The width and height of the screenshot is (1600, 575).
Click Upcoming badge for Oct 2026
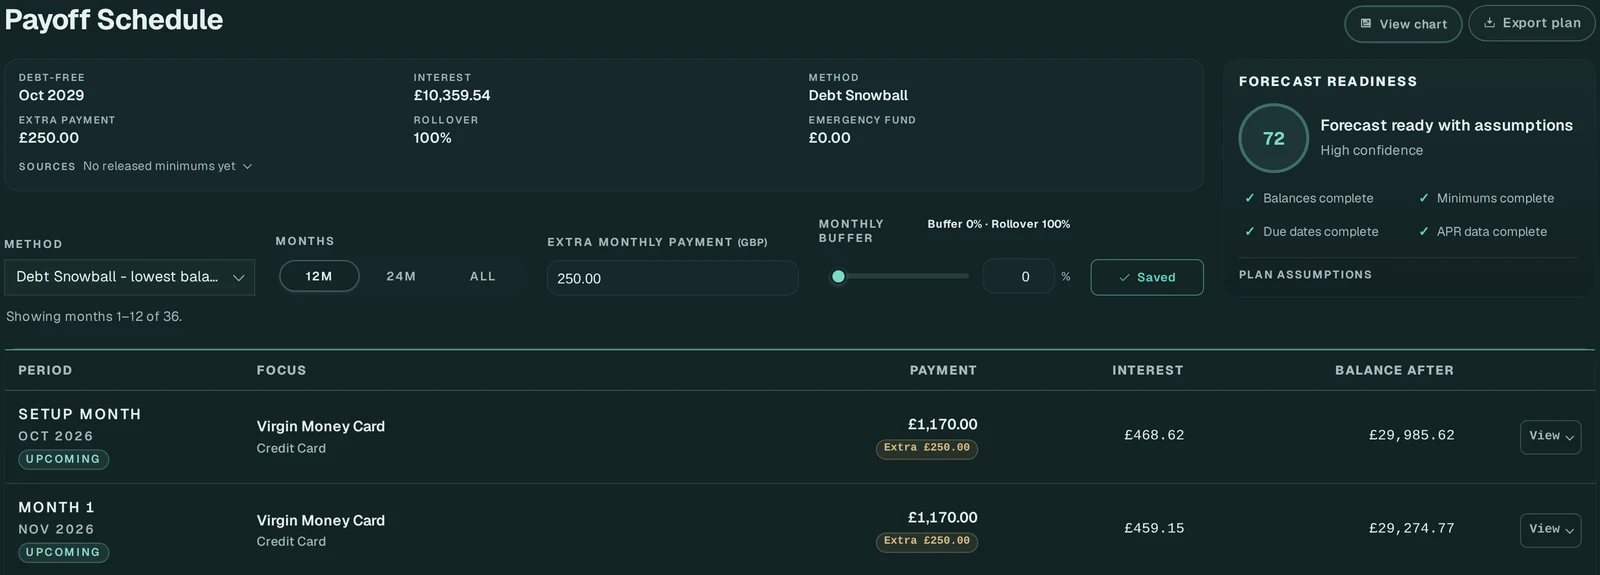coord(63,459)
